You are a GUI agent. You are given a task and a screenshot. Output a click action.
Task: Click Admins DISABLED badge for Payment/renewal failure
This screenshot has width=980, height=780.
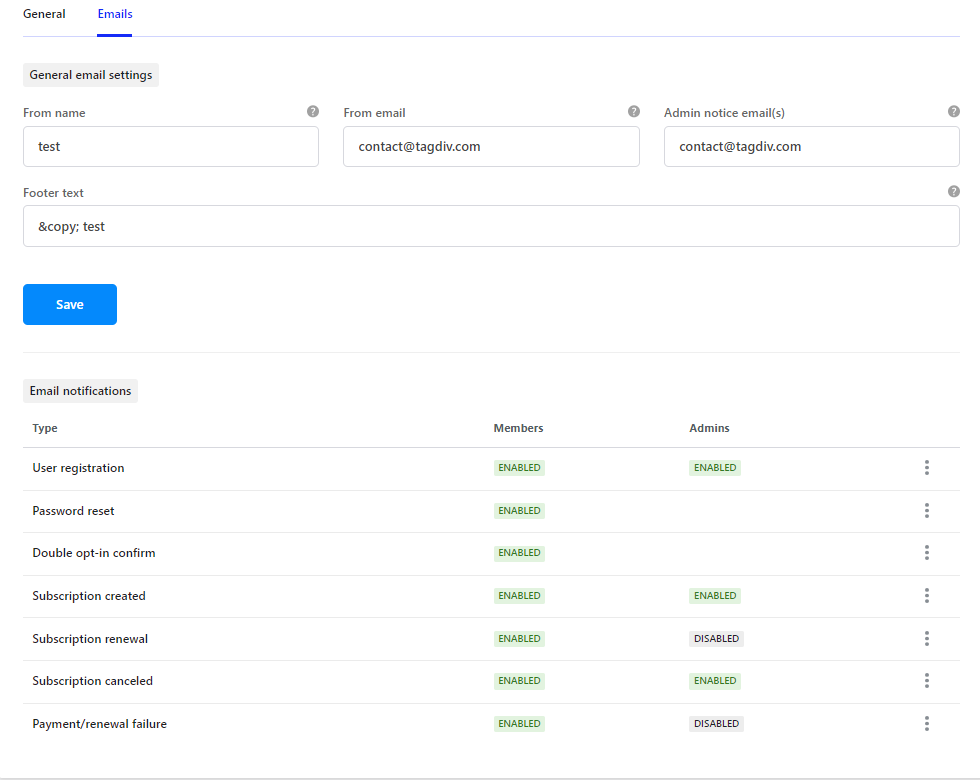[716, 724]
